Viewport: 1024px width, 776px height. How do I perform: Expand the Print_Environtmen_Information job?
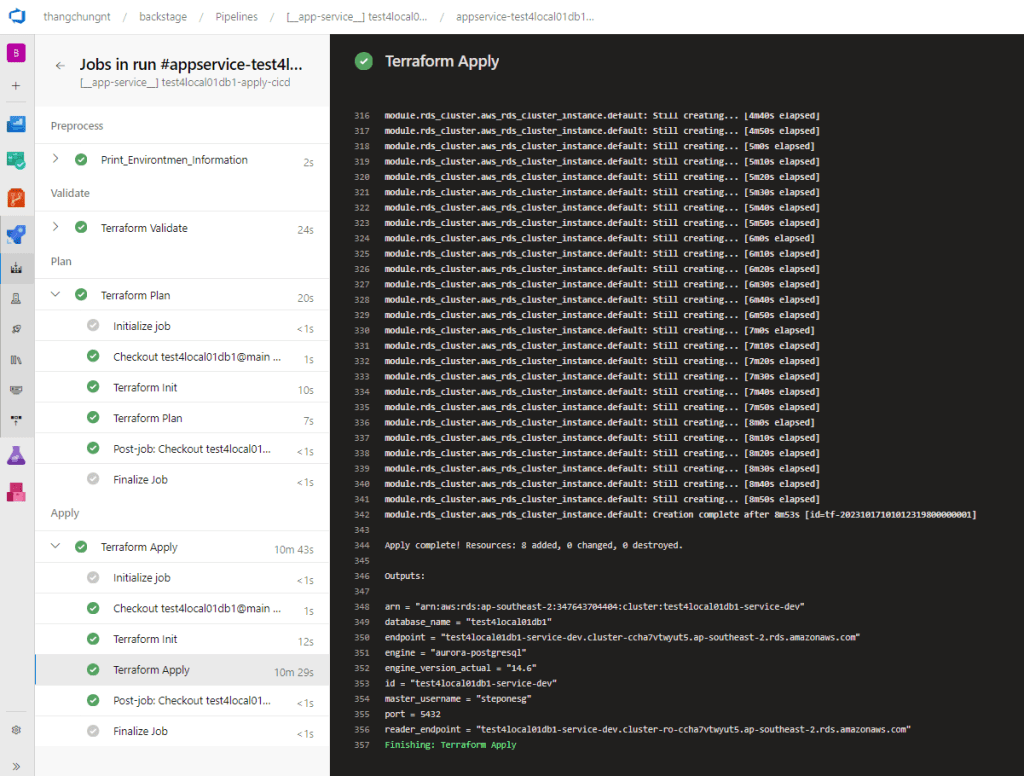click(x=58, y=159)
